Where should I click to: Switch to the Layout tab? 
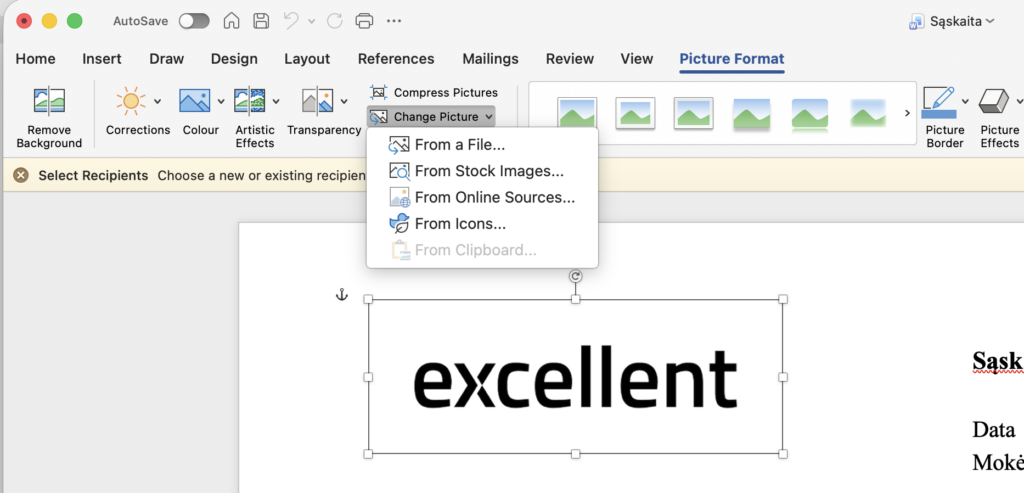307,59
